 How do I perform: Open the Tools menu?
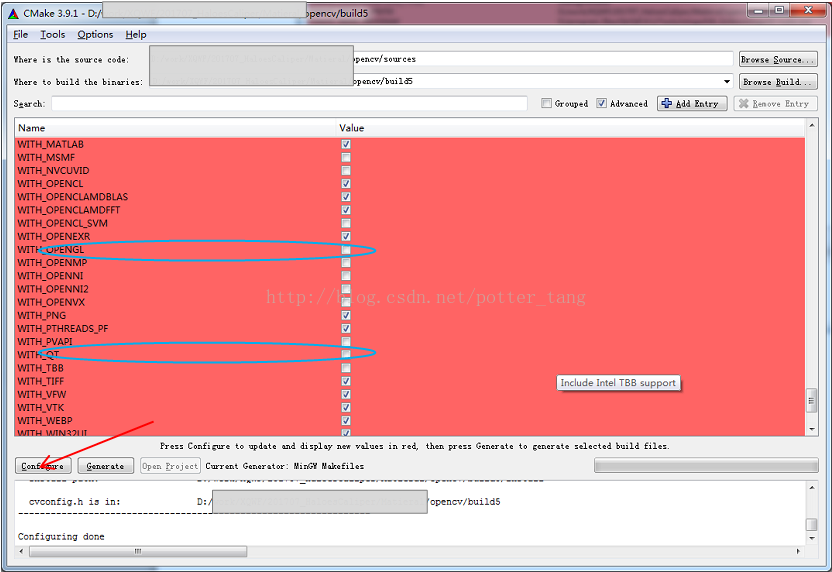[53, 34]
